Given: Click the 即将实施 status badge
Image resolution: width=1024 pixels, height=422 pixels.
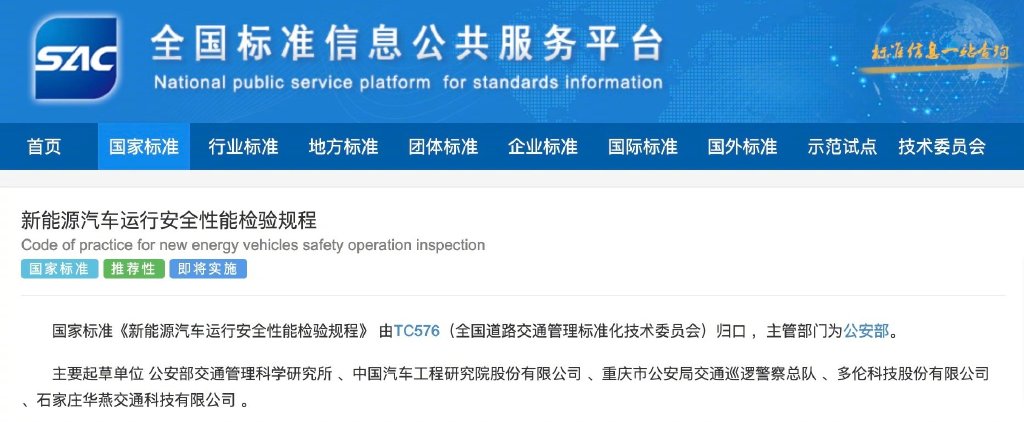Looking at the screenshot, I should click(208, 268).
